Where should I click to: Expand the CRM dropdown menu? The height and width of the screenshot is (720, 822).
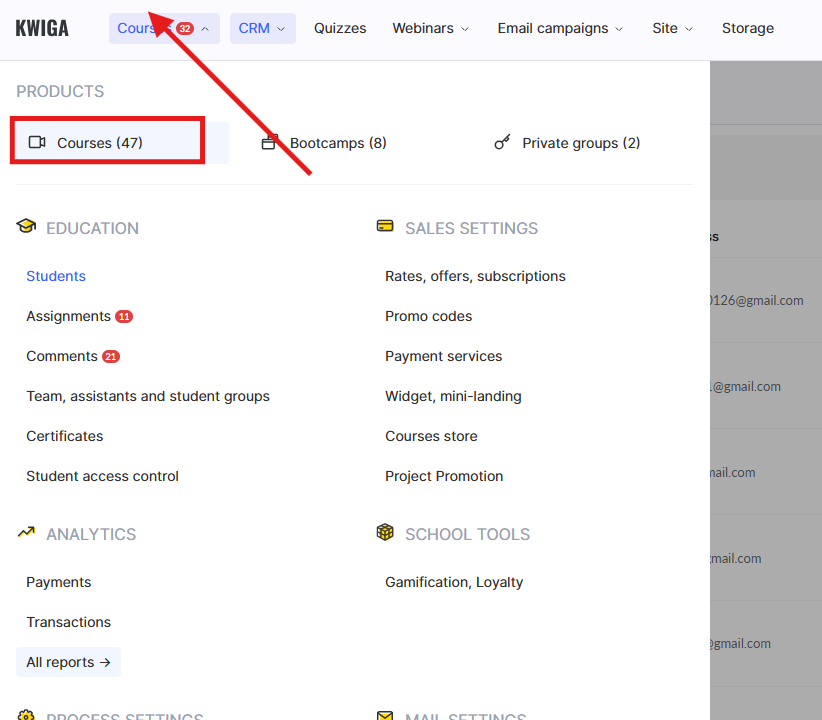pyautogui.click(x=262, y=28)
